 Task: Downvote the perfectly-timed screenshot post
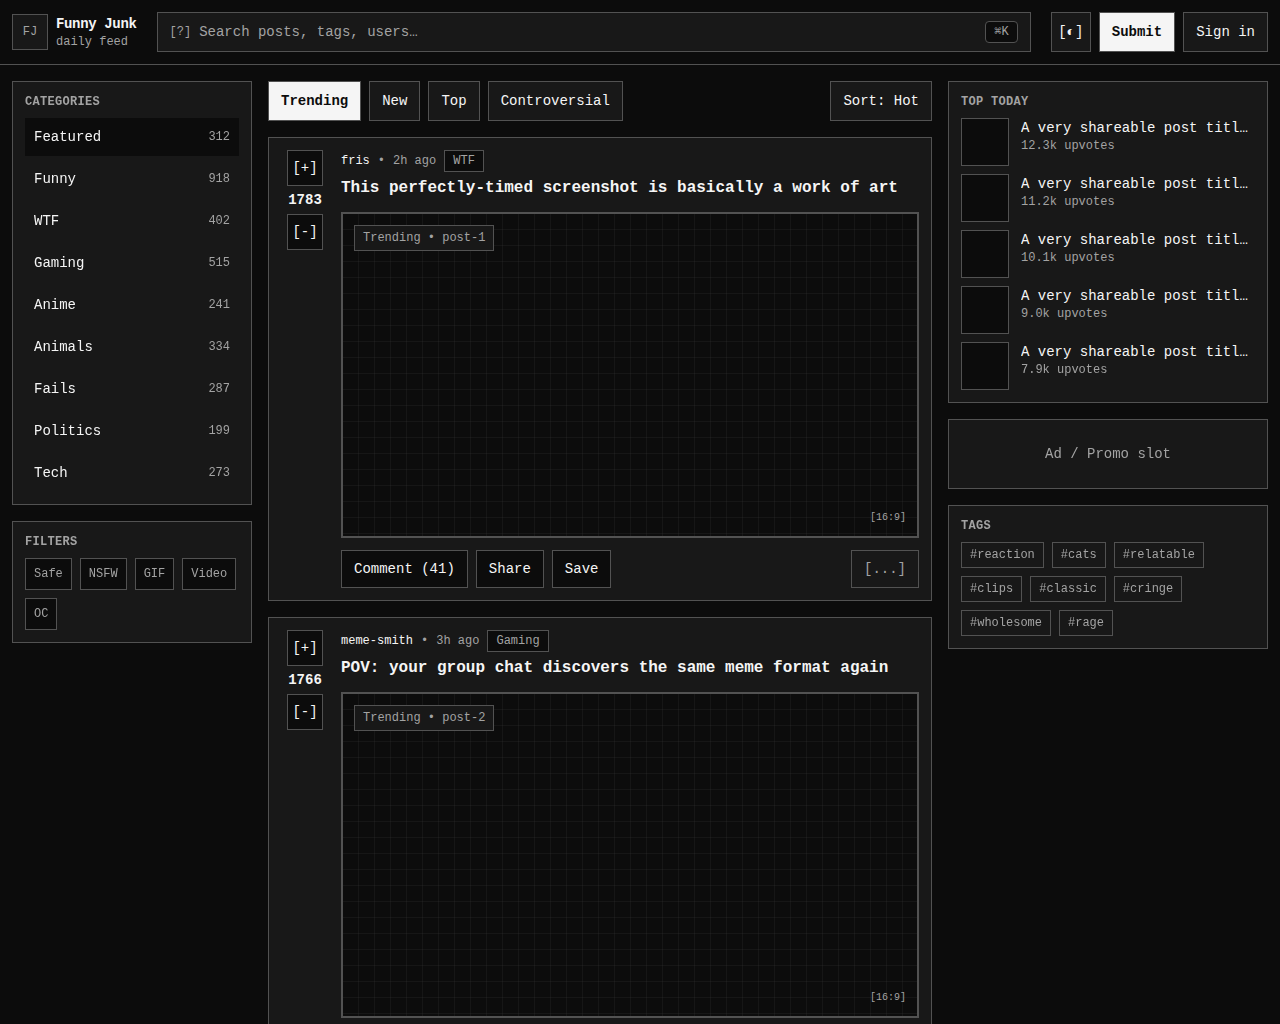tap(304, 232)
